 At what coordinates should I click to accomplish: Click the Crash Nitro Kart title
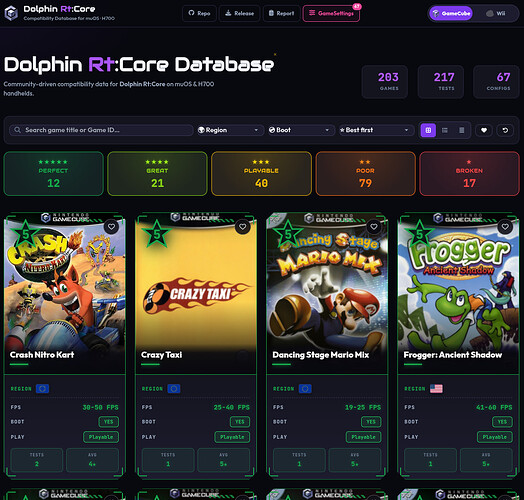tap(42, 355)
